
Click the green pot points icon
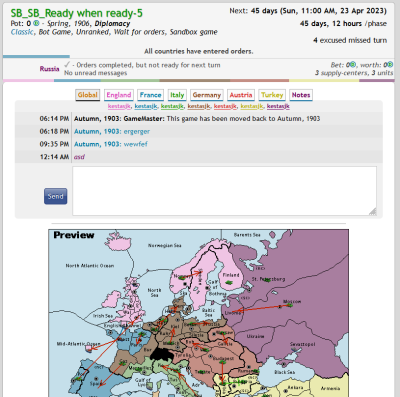tap(36, 24)
